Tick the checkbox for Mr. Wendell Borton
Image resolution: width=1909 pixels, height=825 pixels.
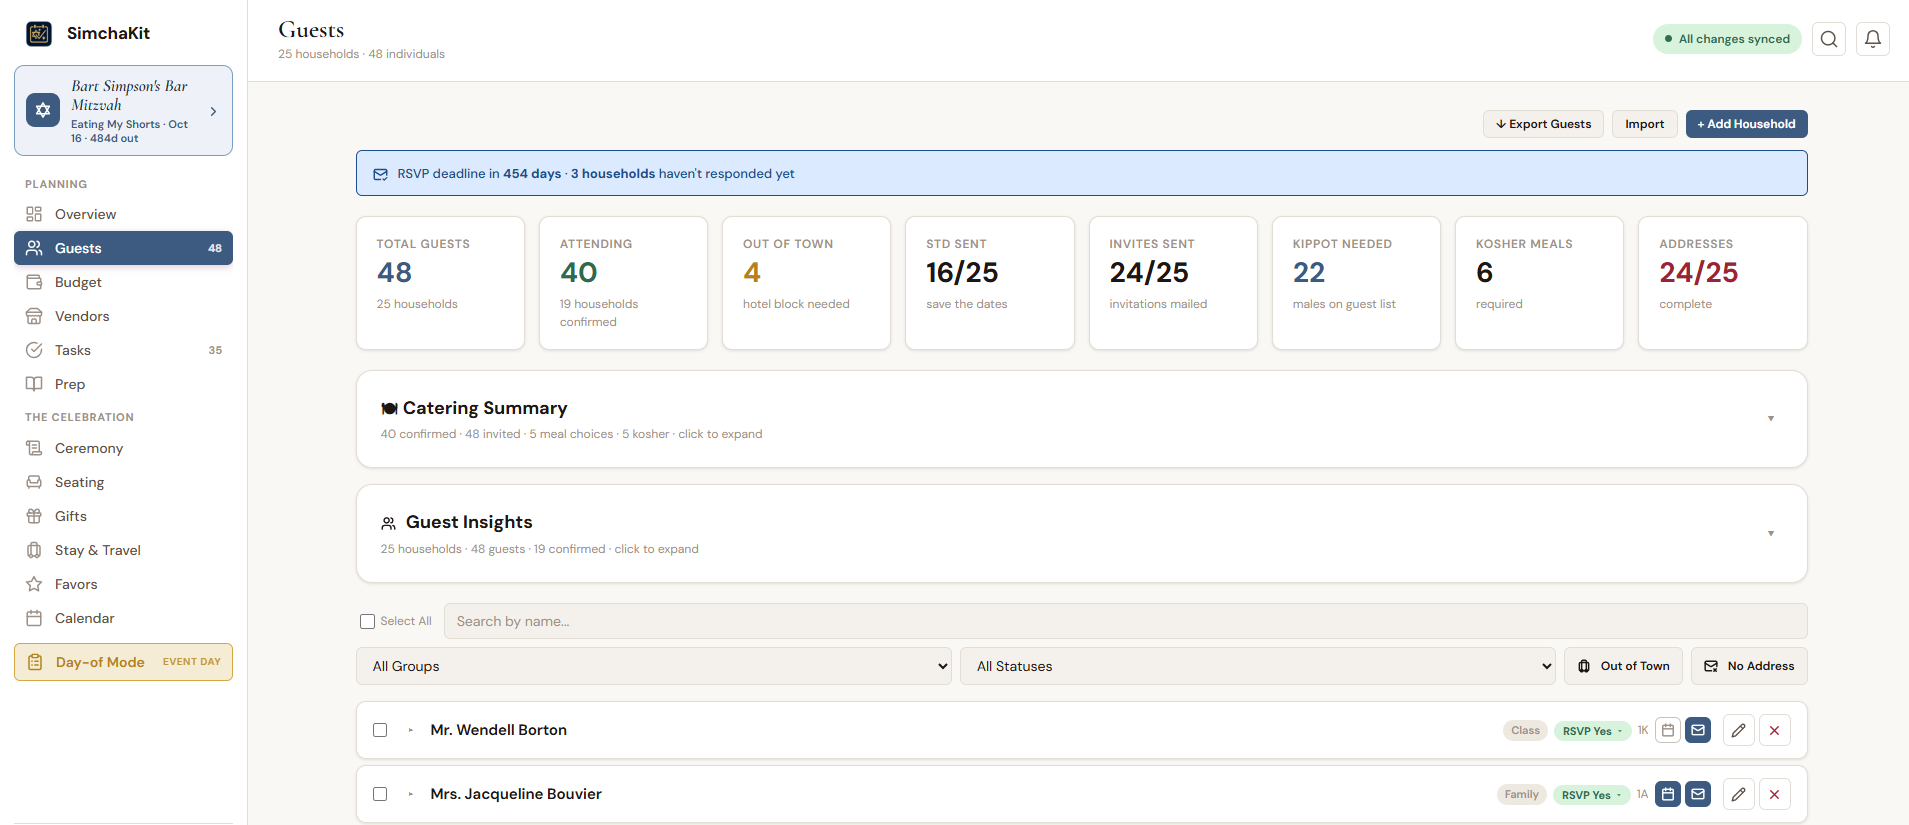coord(380,730)
